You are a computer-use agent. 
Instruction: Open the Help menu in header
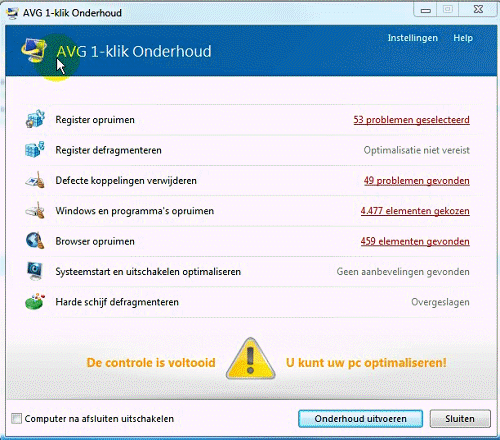463,38
